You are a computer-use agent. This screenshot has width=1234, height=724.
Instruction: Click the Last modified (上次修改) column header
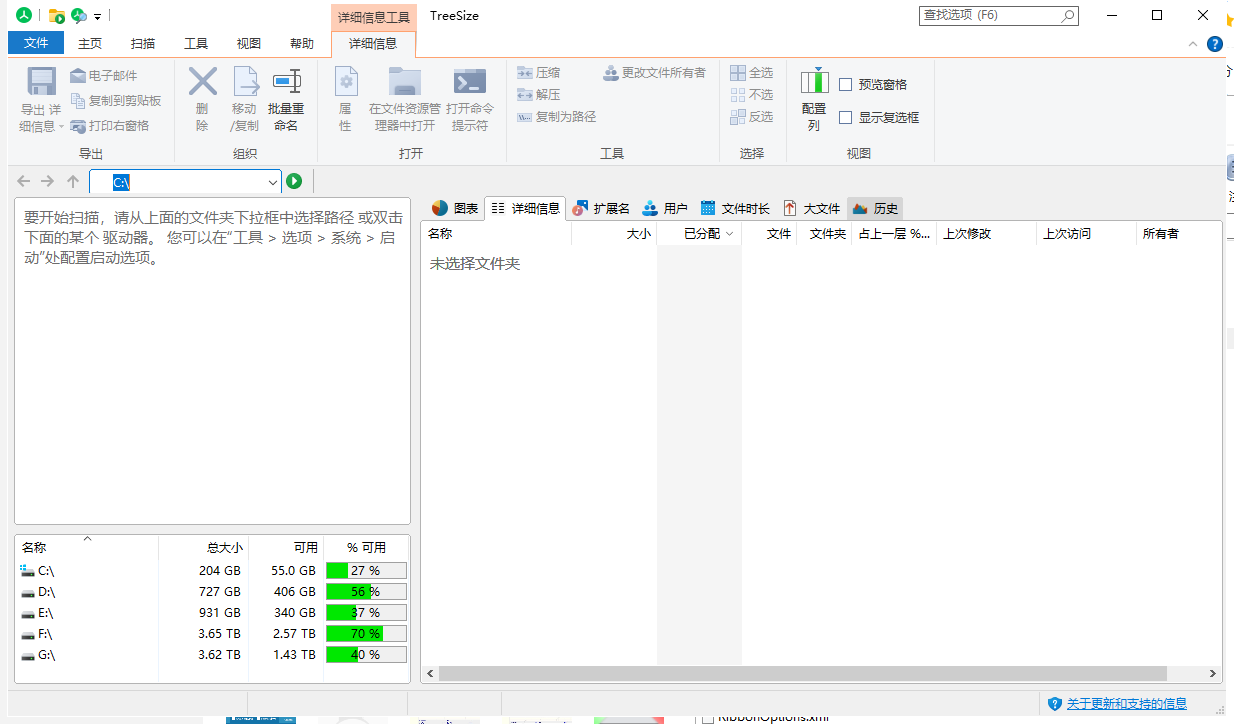click(986, 233)
